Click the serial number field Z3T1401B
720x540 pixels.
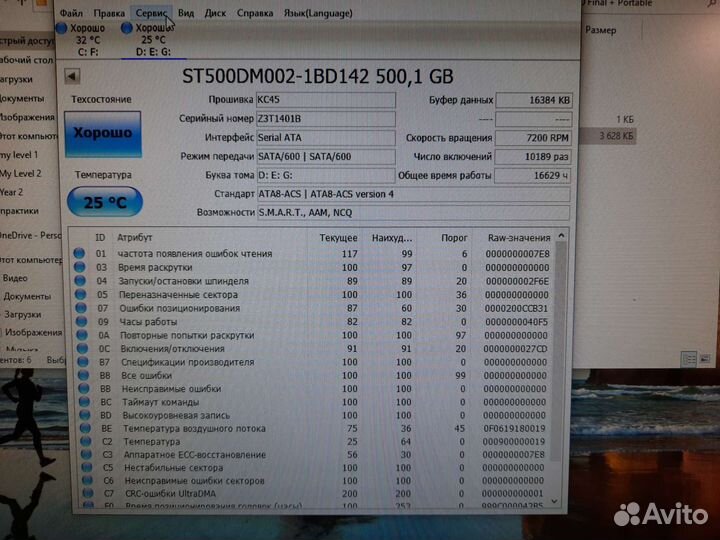pos(326,119)
